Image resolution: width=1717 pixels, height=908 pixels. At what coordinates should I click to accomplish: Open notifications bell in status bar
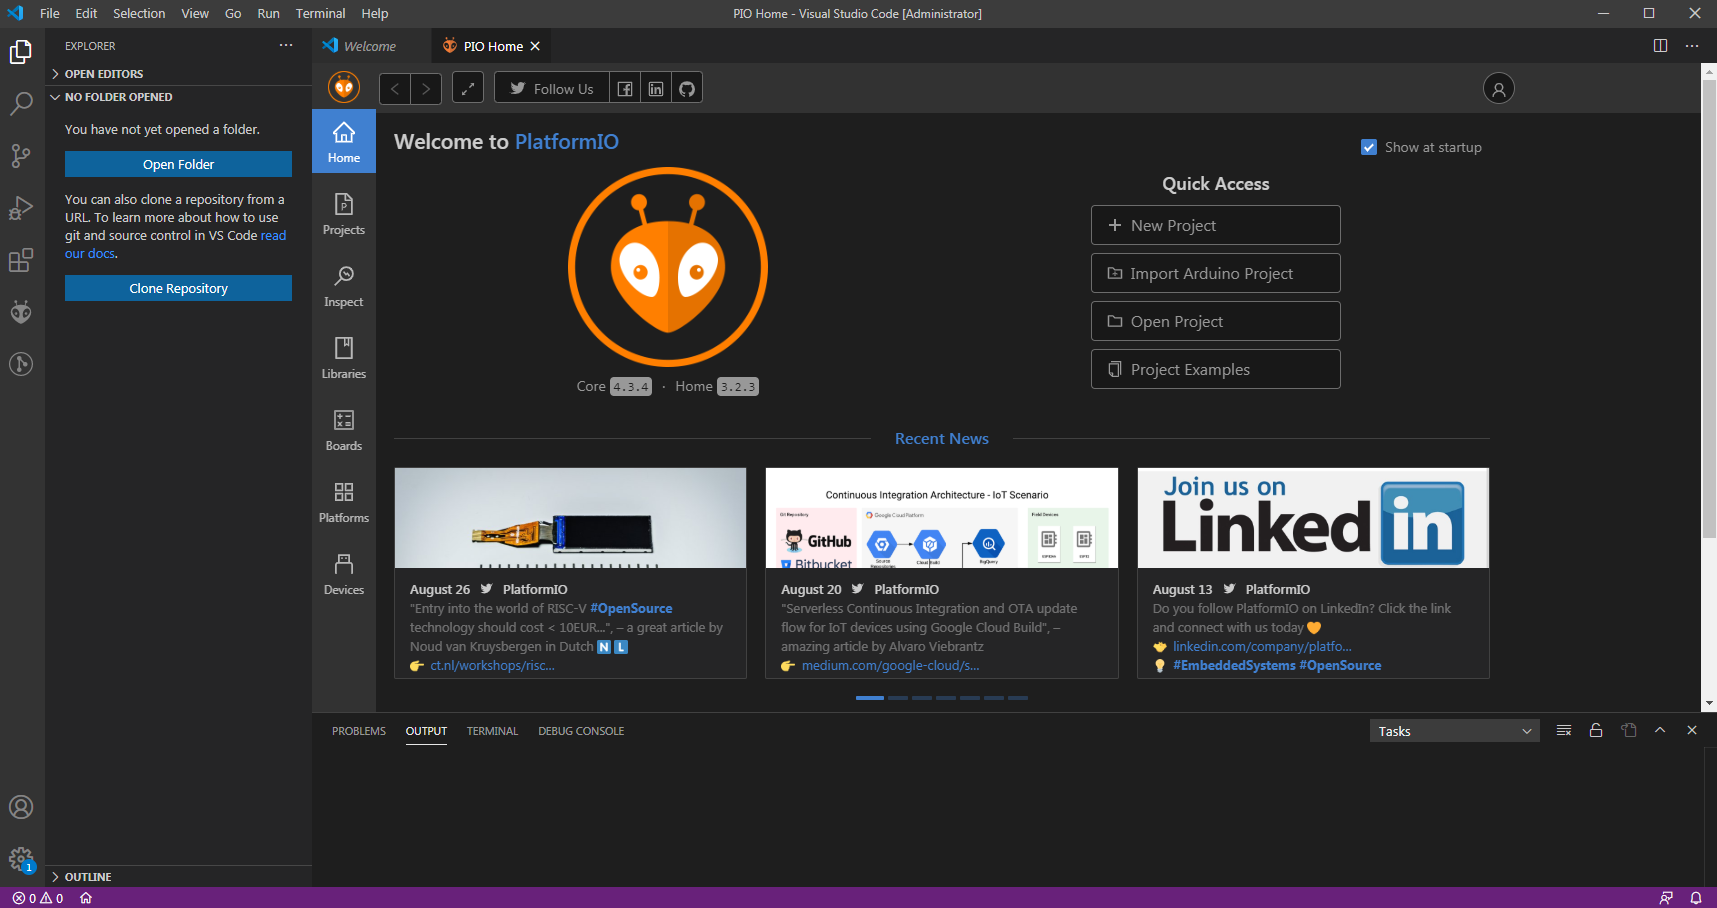[x=1696, y=898]
